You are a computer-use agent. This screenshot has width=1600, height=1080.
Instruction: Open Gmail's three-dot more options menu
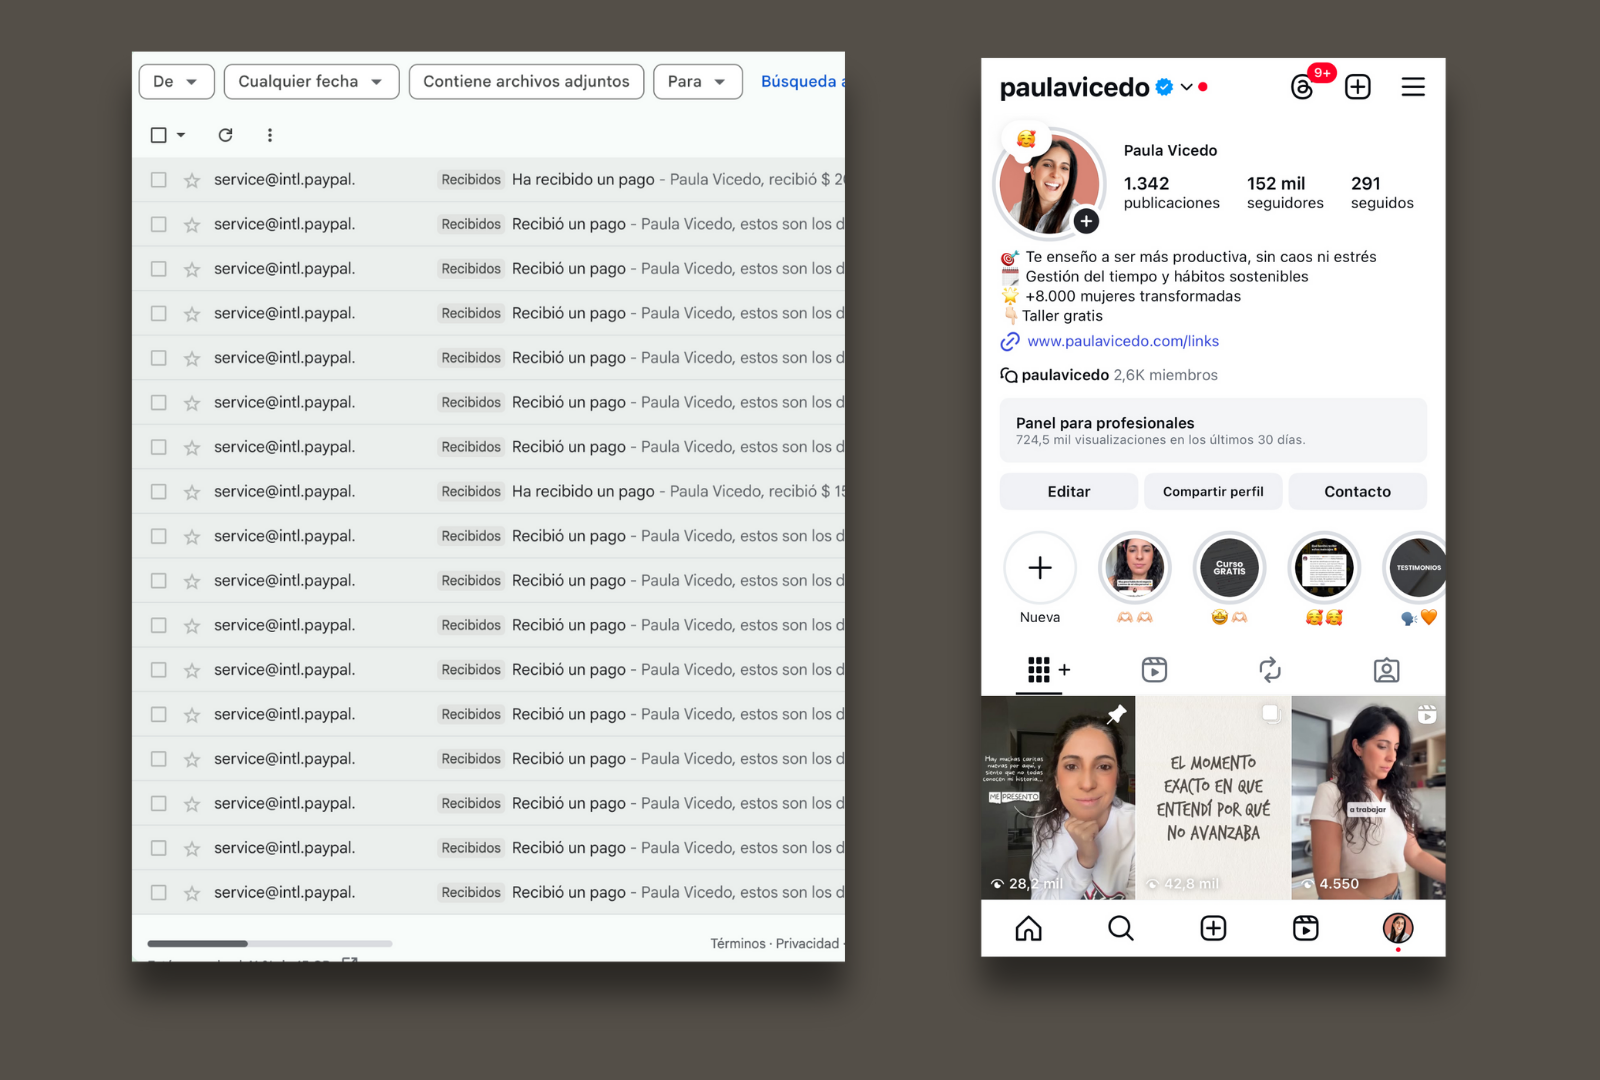pyautogui.click(x=270, y=135)
